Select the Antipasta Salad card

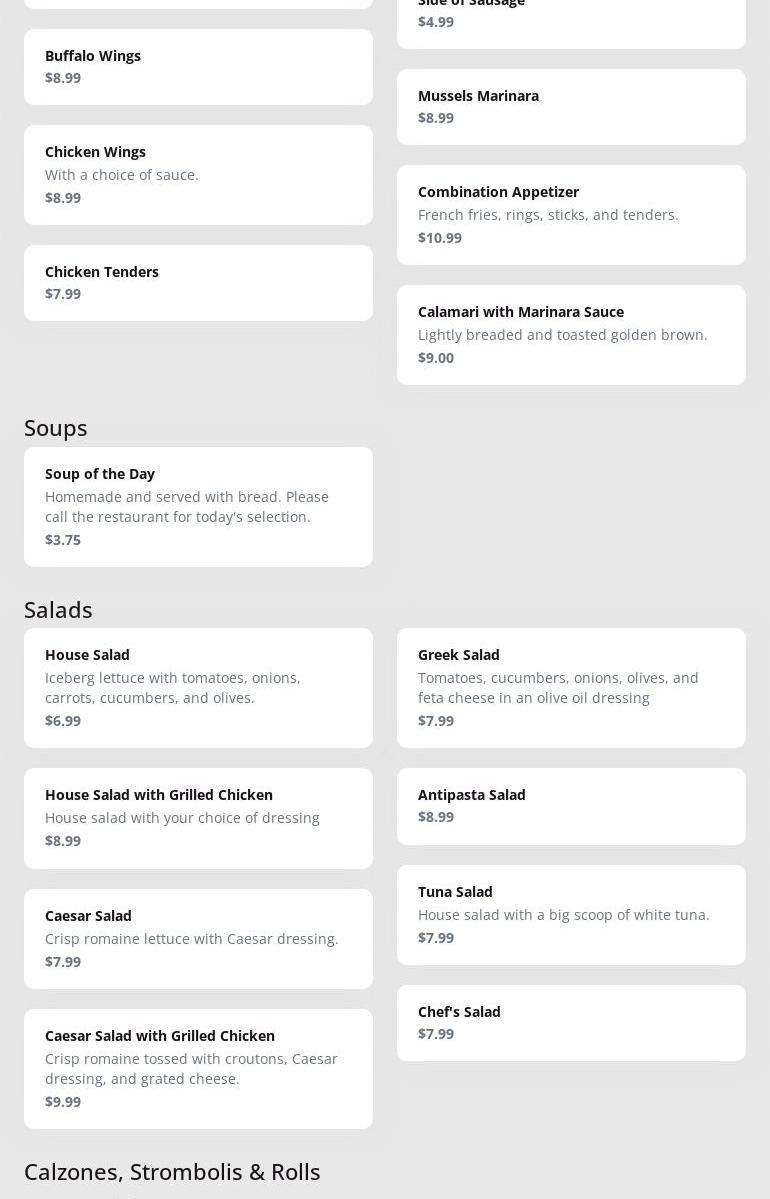[571, 805]
